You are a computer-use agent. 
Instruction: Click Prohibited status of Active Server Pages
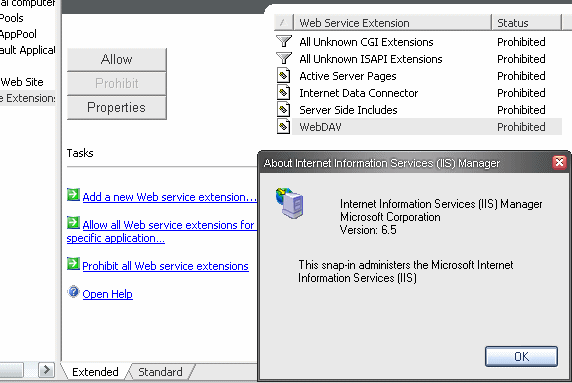click(x=521, y=76)
